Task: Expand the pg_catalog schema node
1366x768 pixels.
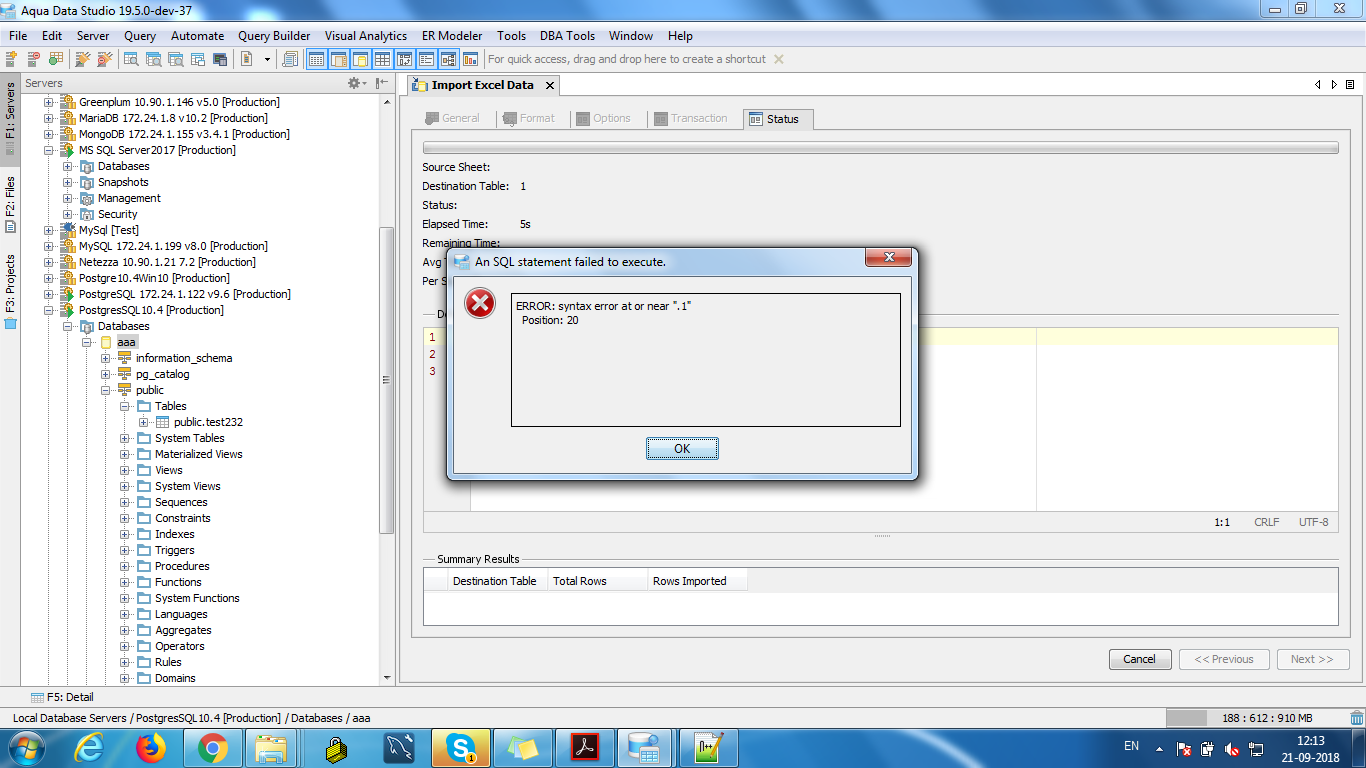Action: [105, 374]
